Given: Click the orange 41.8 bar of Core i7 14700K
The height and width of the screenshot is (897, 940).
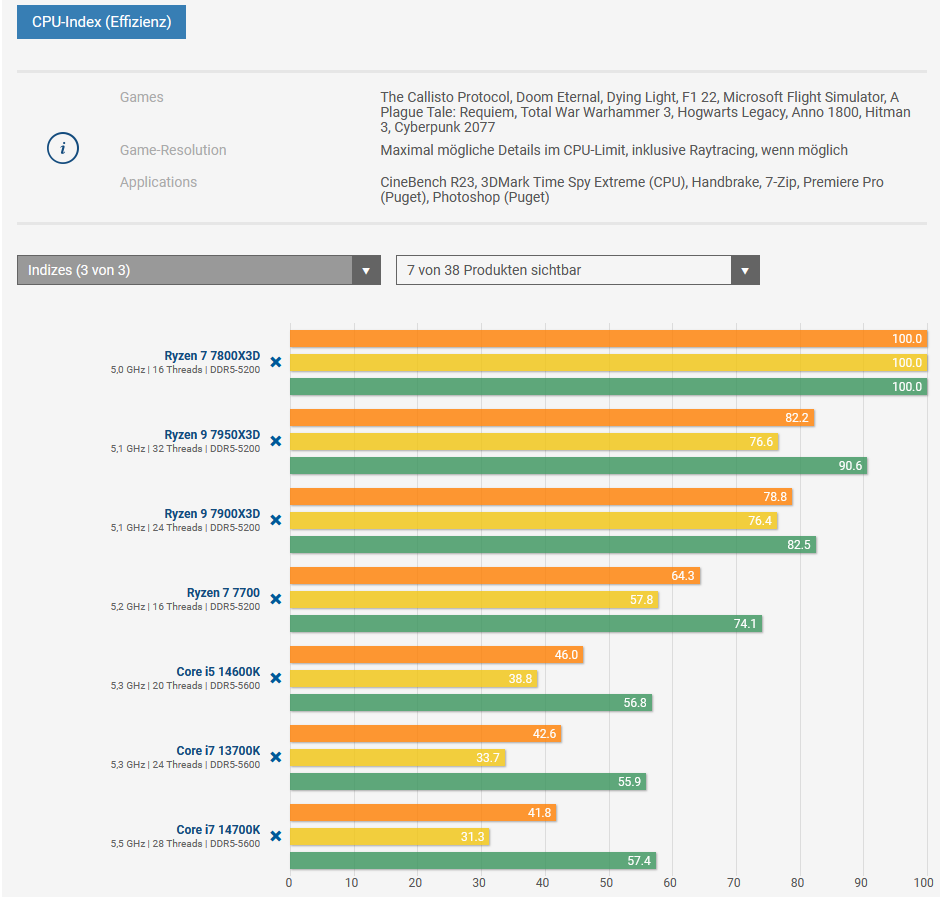Looking at the screenshot, I should click(x=423, y=813).
